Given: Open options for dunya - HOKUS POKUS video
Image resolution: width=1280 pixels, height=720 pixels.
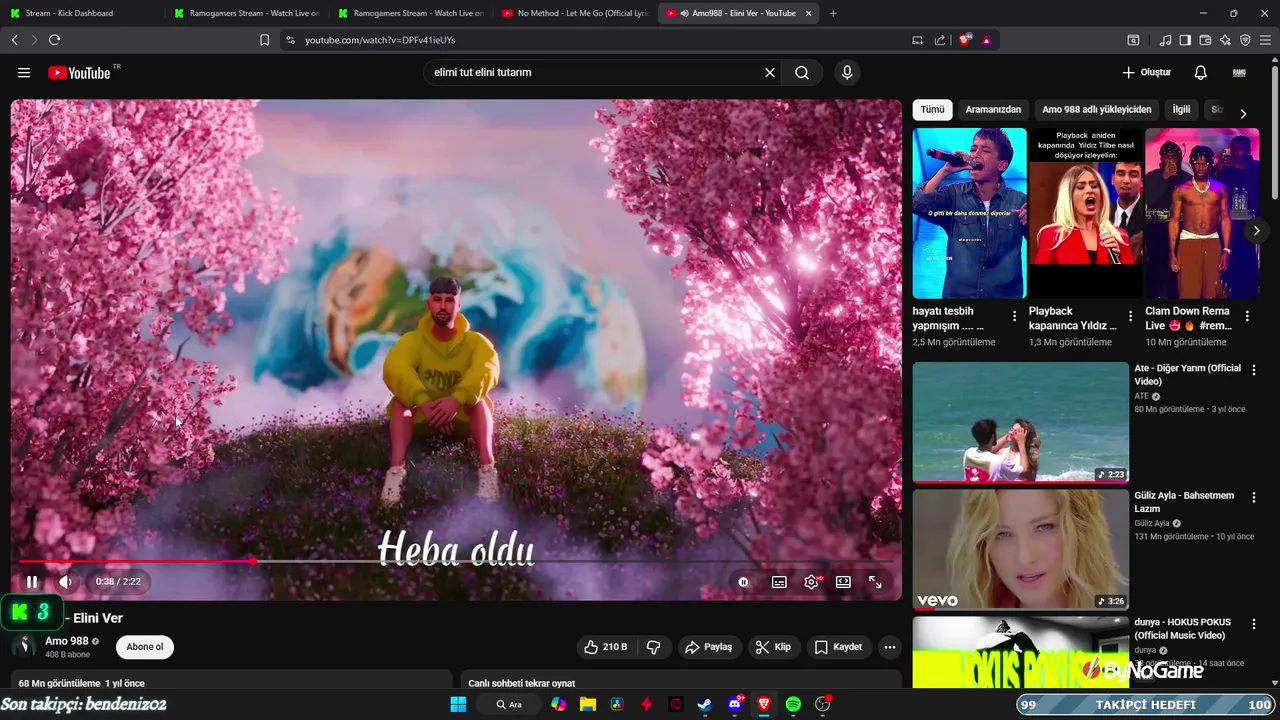Looking at the screenshot, I should click(1254, 624).
